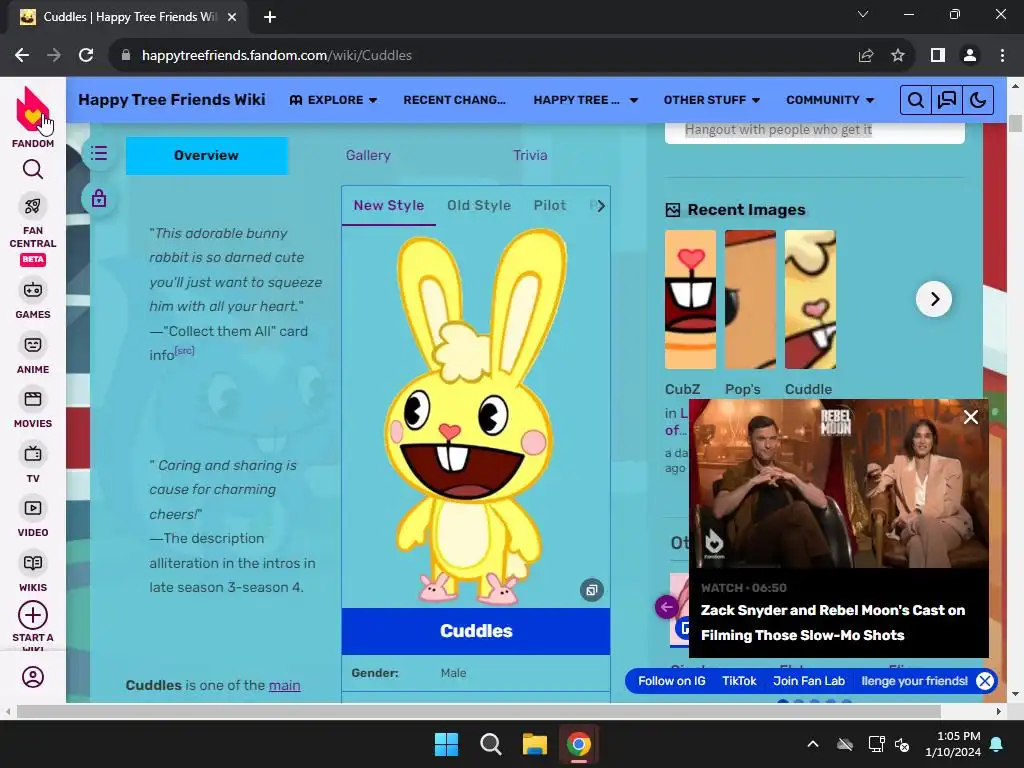The width and height of the screenshot is (1024, 768).
Task: Open the wiki Discuss chat icon
Action: tap(947, 100)
